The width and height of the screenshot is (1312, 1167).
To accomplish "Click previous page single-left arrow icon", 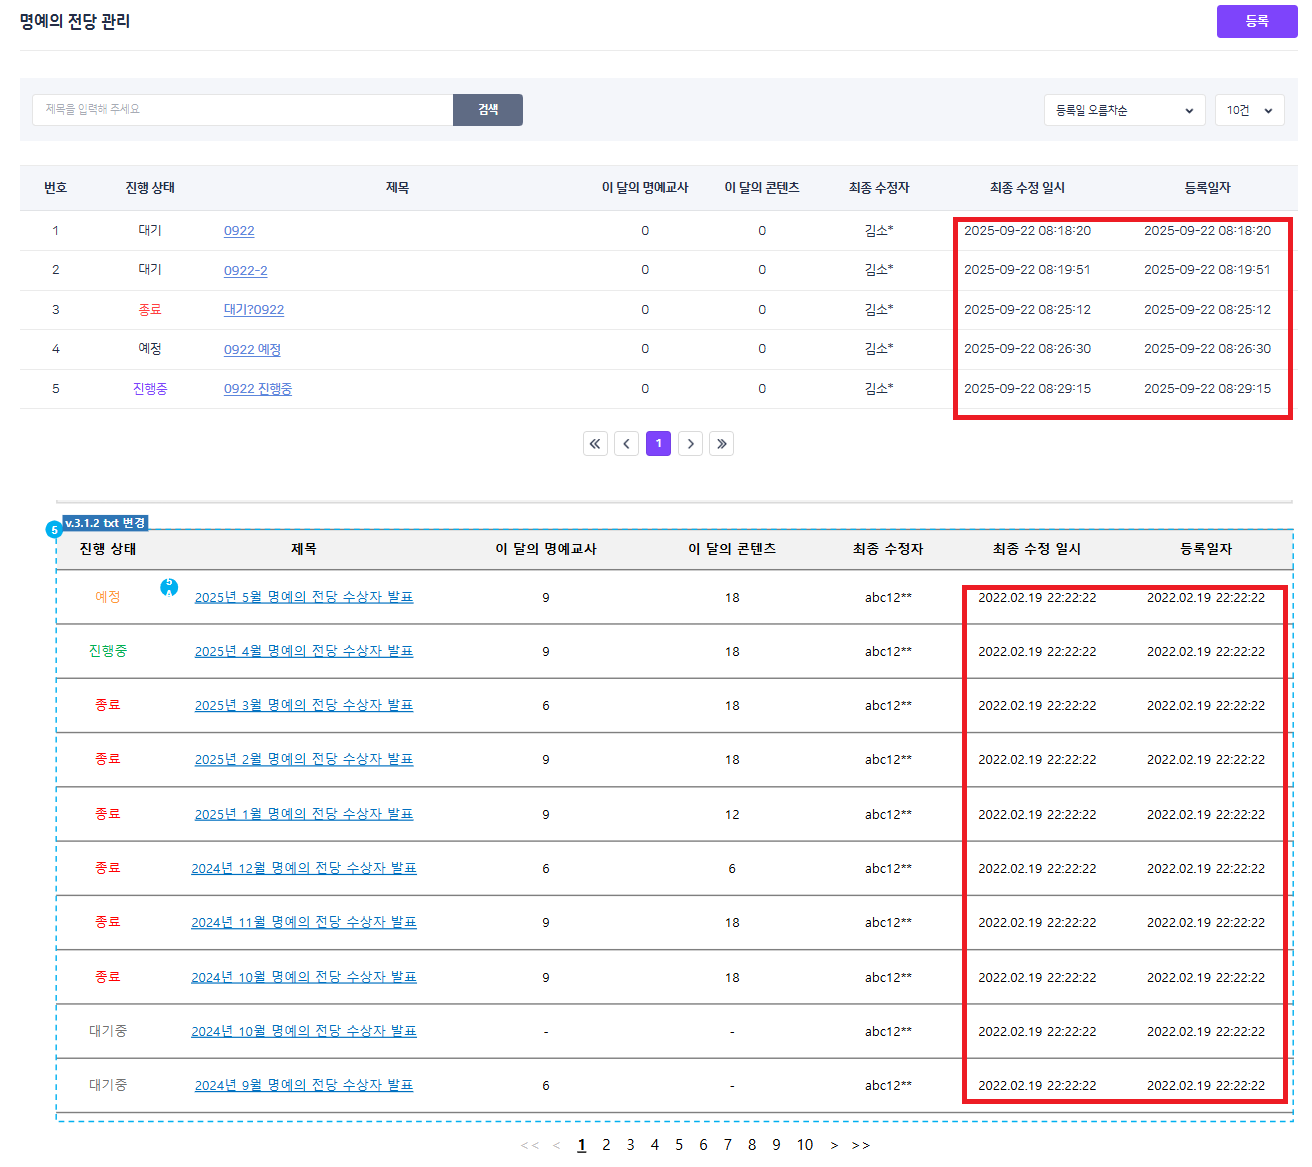I will pos(627,444).
